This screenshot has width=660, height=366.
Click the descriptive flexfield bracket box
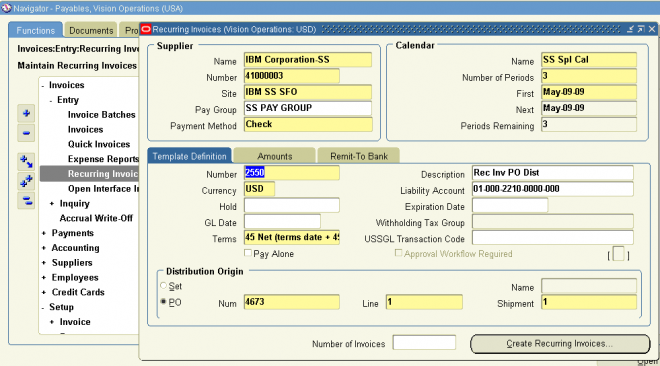click(x=618, y=254)
